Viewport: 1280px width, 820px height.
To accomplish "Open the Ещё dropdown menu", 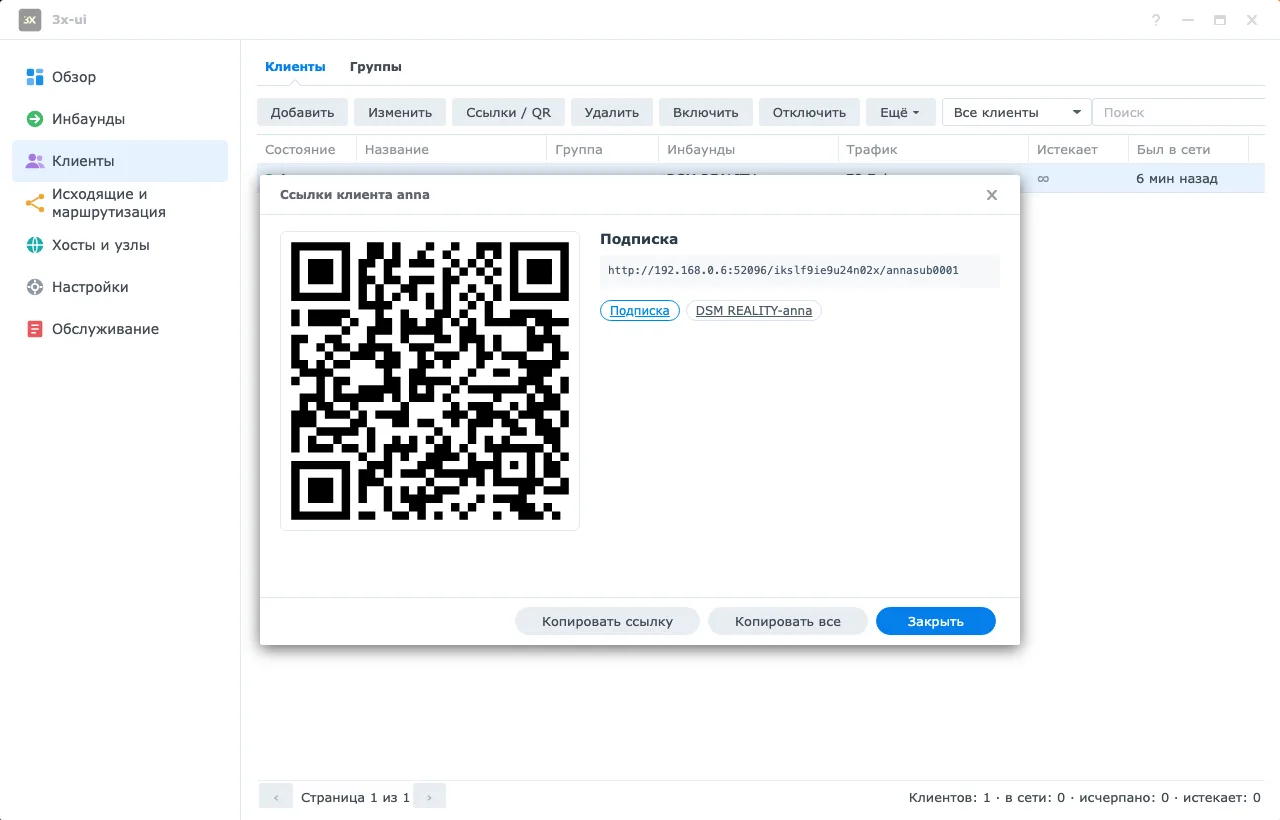I will coord(900,112).
